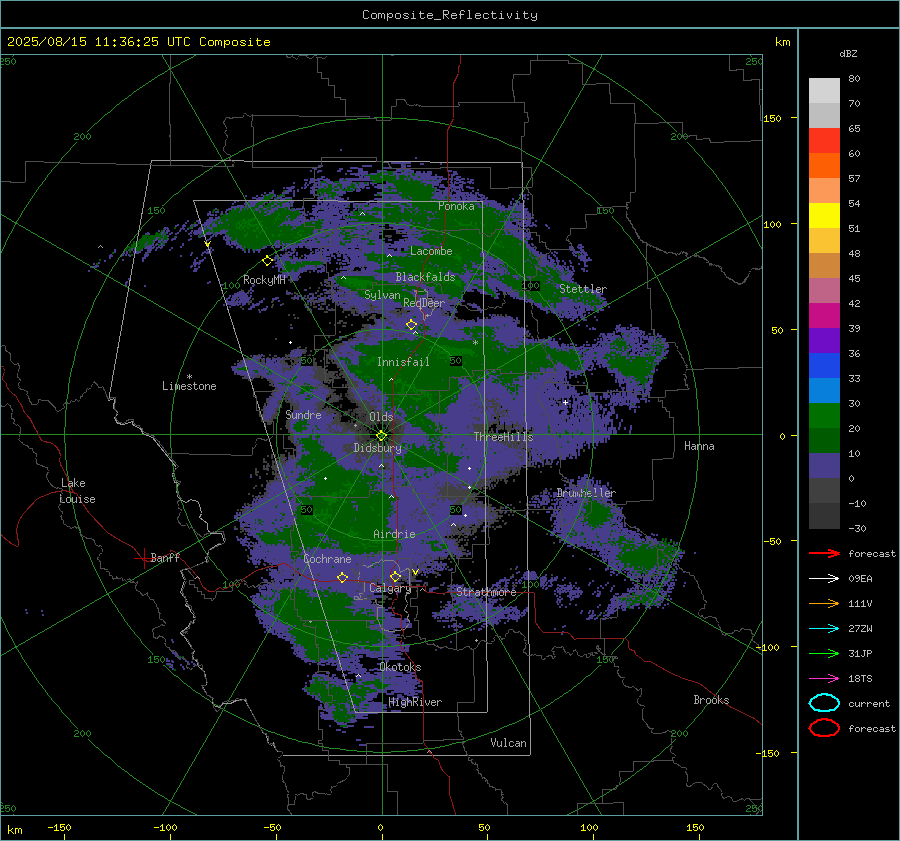Click the orange 111V arrow icon
Image resolution: width=900 pixels, height=841 pixels.
click(x=824, y=603)
